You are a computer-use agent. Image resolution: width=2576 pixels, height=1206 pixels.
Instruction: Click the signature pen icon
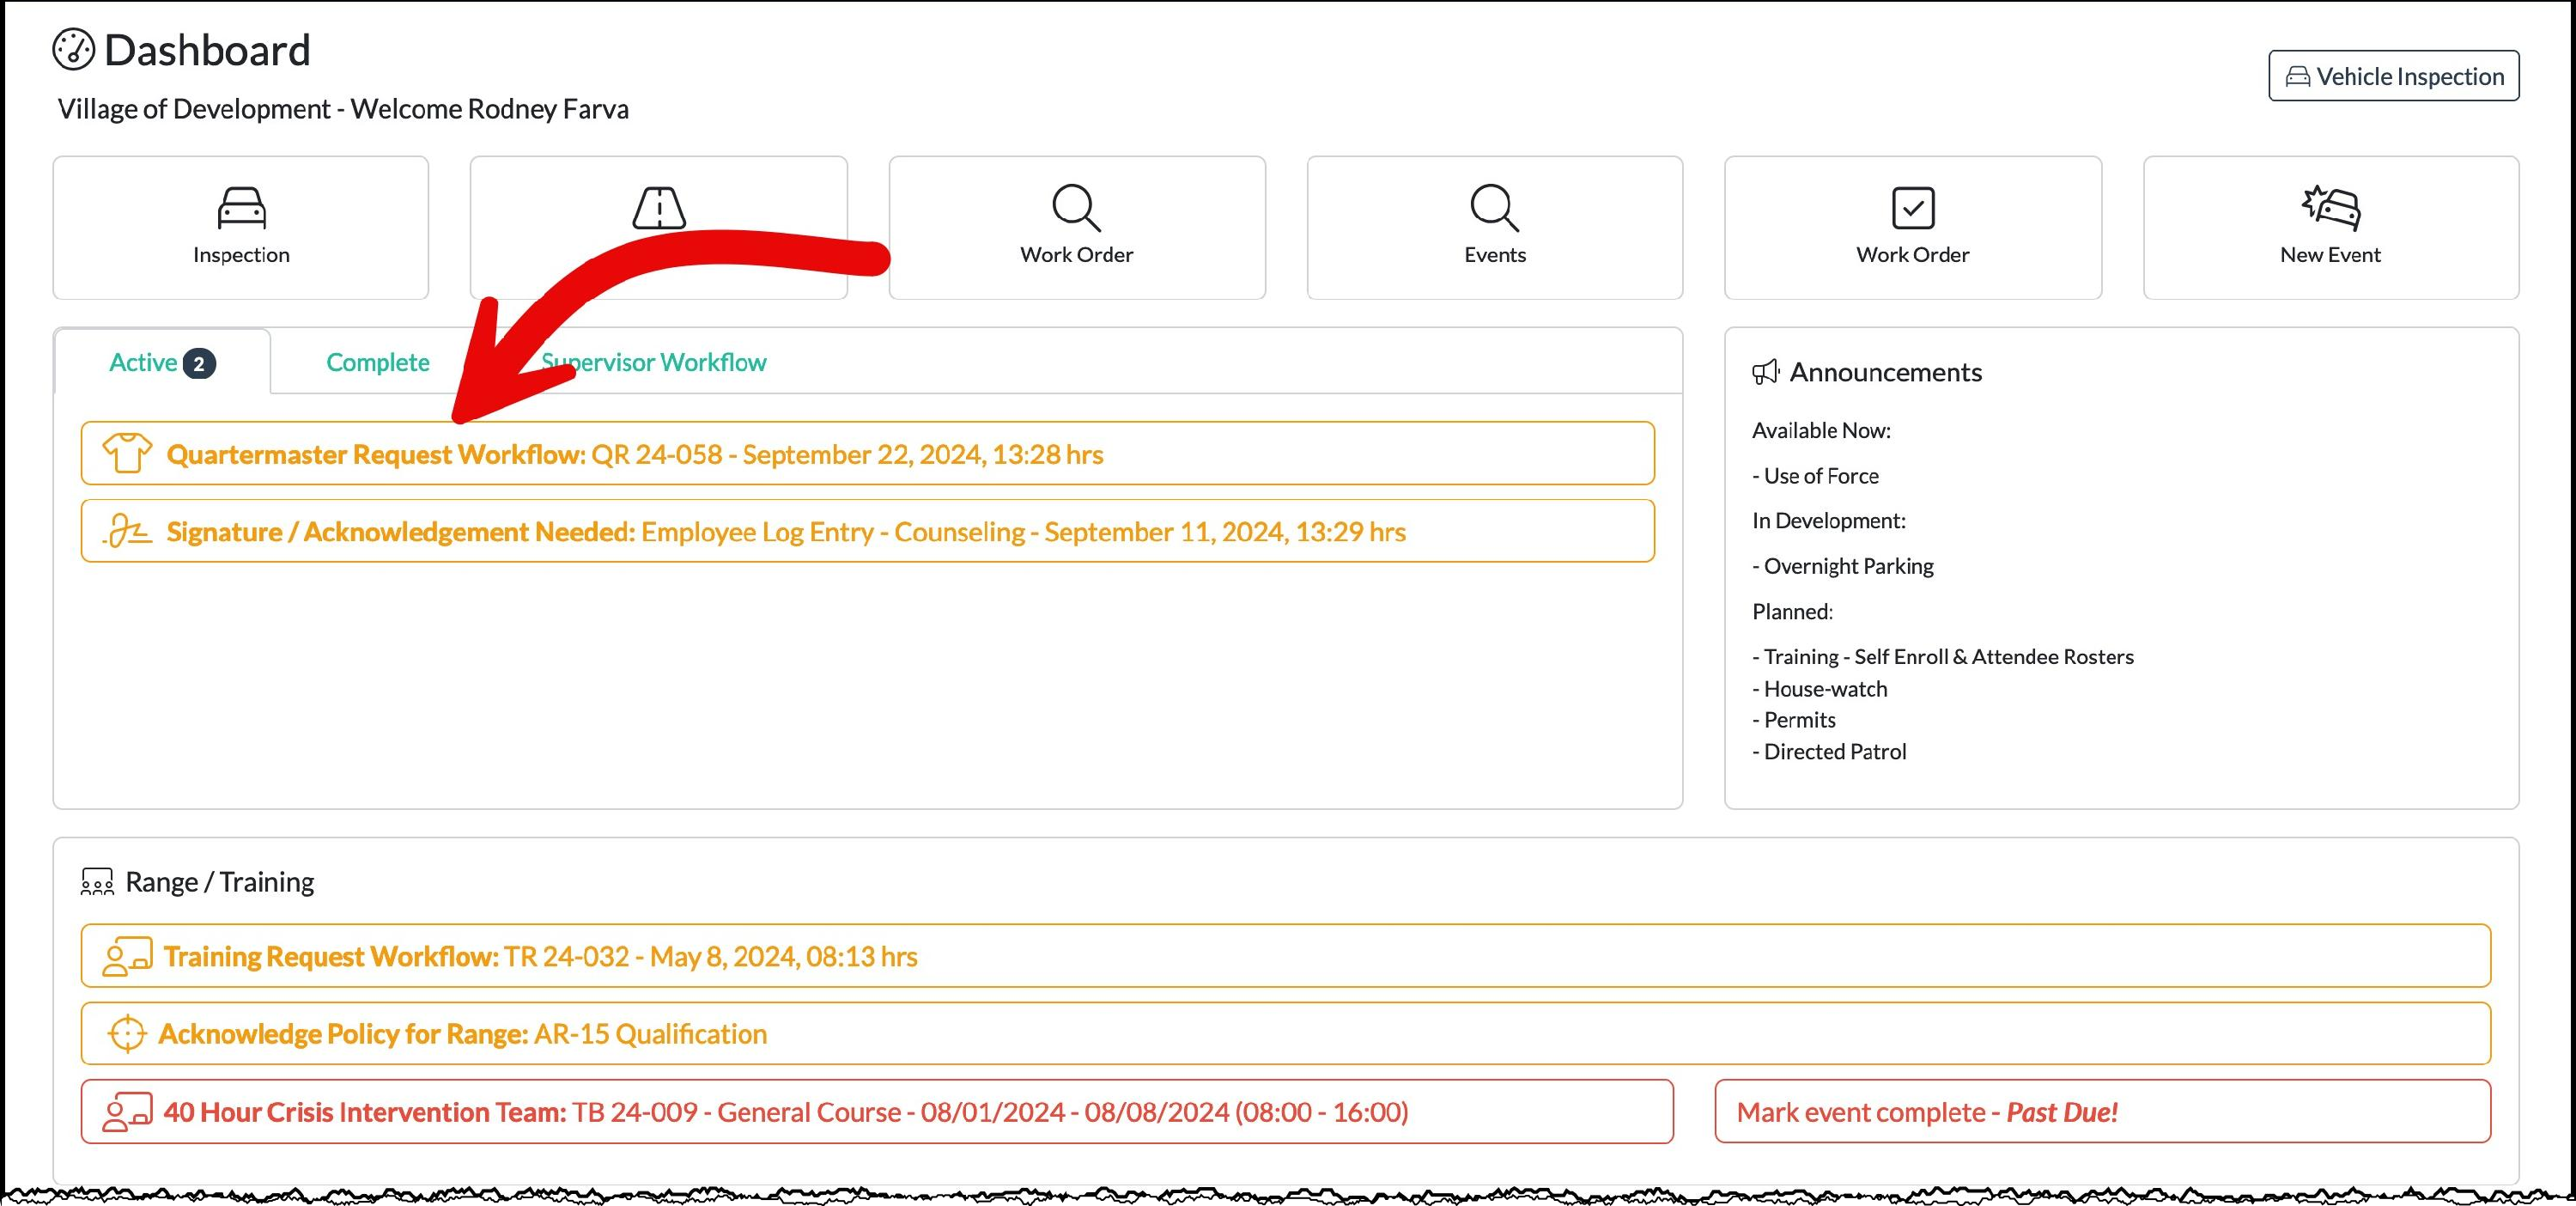point(127,531)
